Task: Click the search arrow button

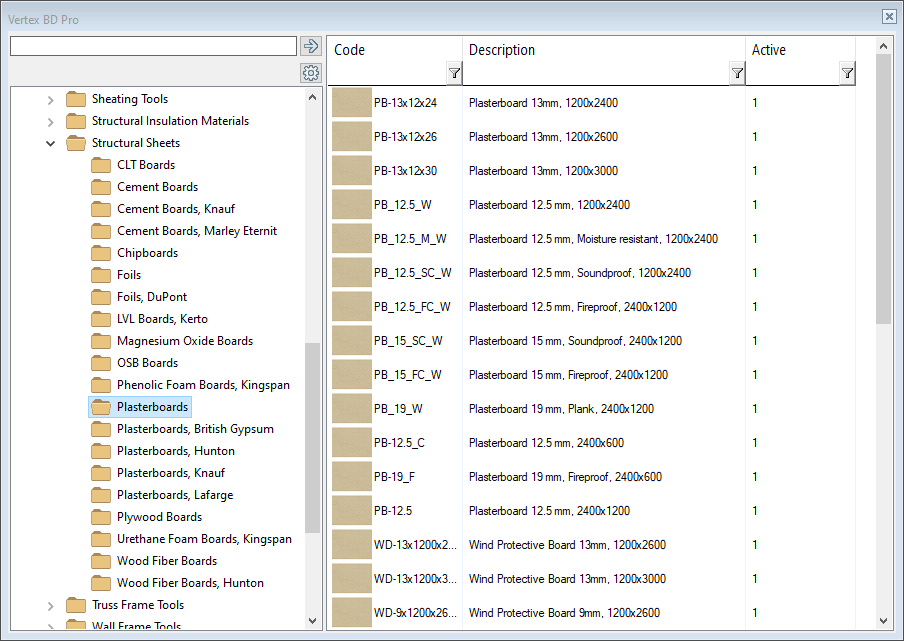Action: click(x=310, y=46)
